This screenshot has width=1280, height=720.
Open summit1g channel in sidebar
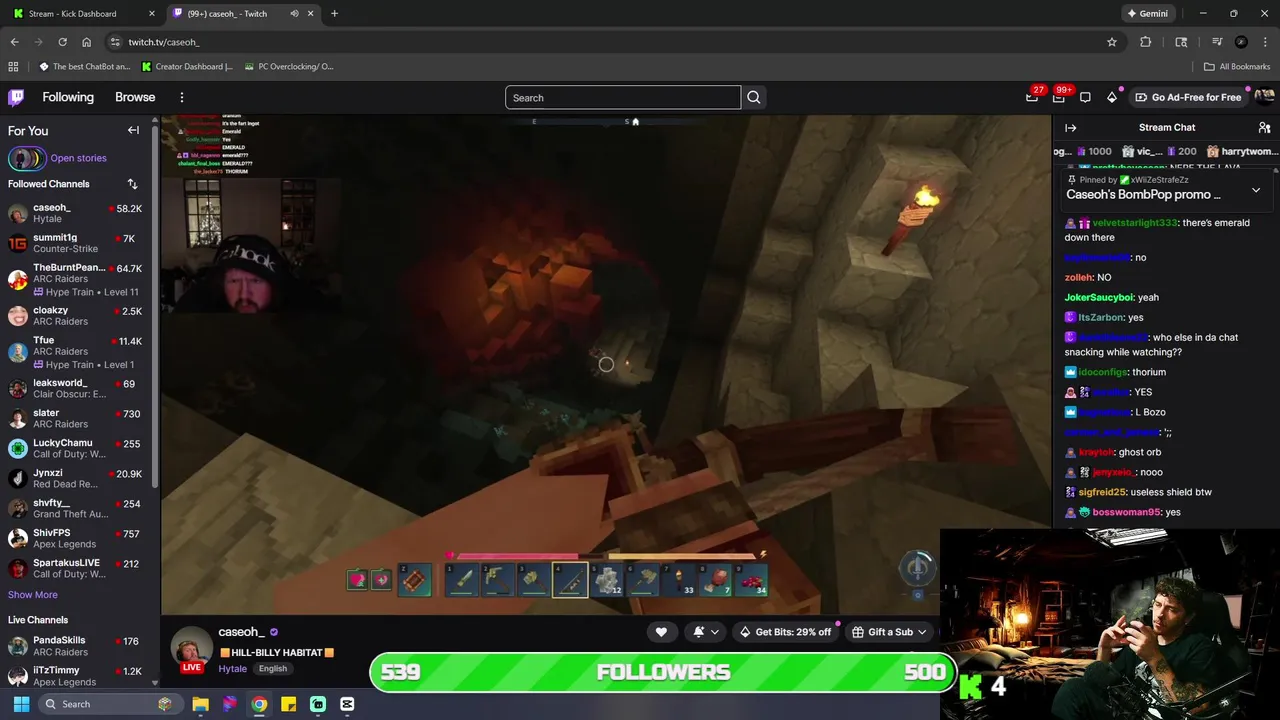tap(76, 243)
